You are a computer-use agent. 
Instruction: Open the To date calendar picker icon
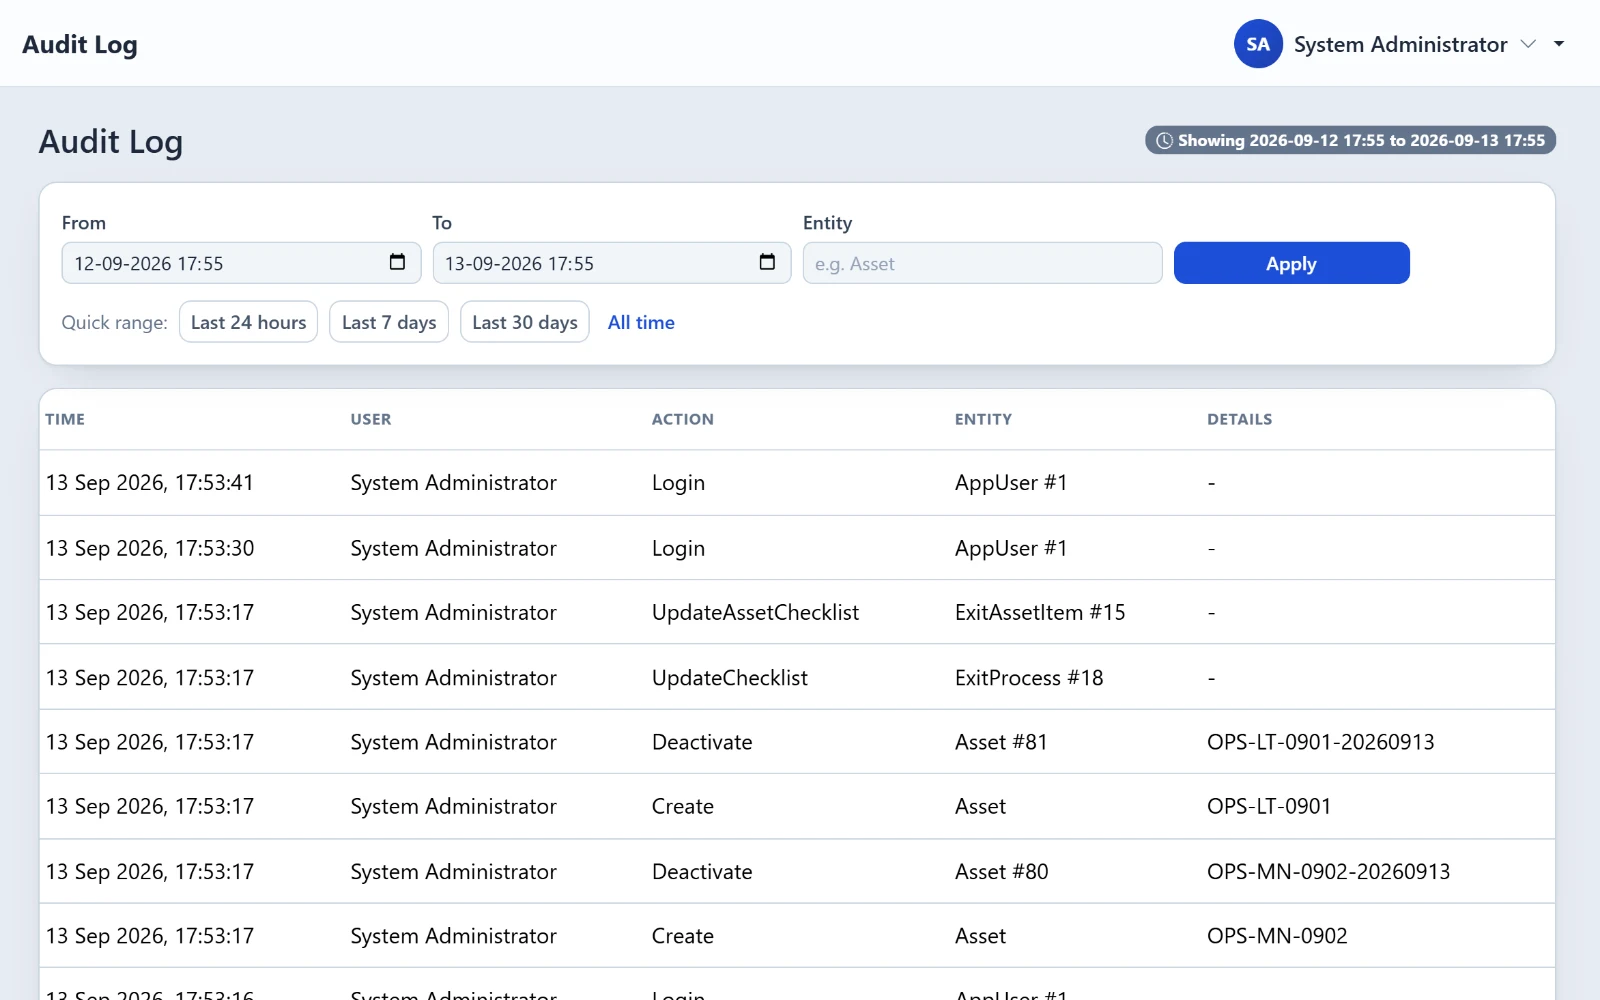pos(767,262)
